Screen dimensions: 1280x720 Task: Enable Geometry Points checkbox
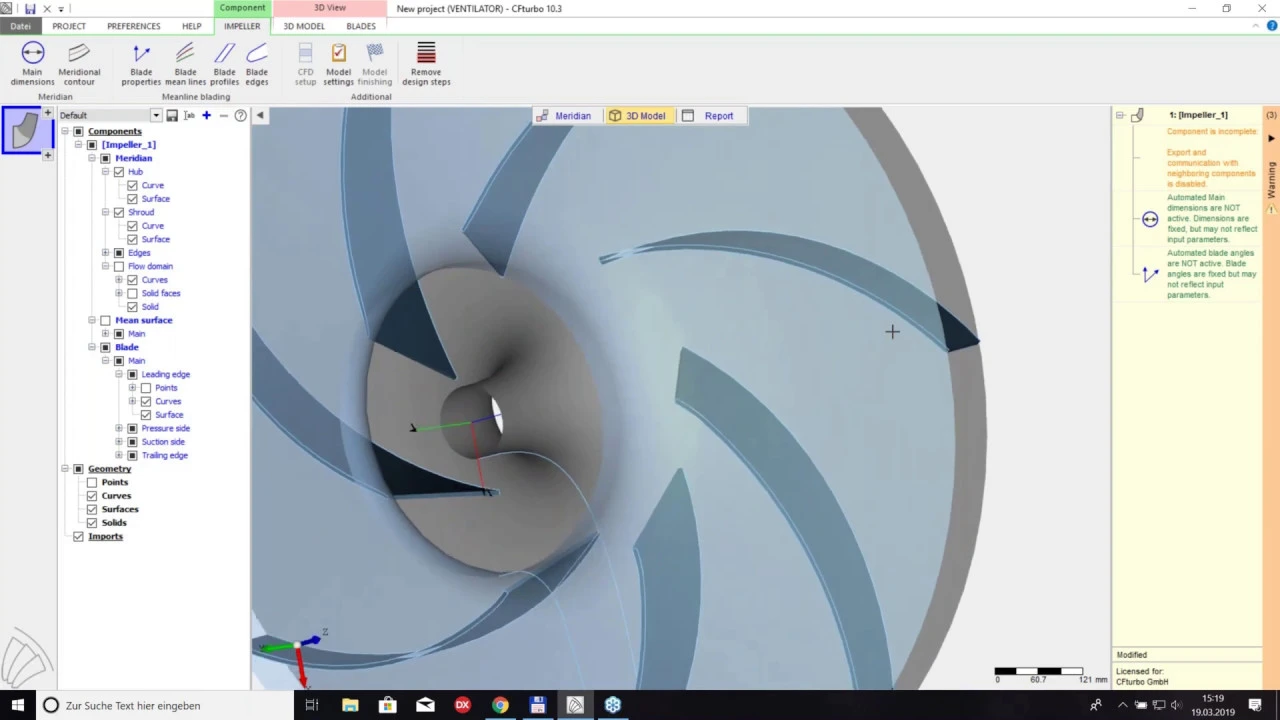pyautogui.click(x=92, y=482)
